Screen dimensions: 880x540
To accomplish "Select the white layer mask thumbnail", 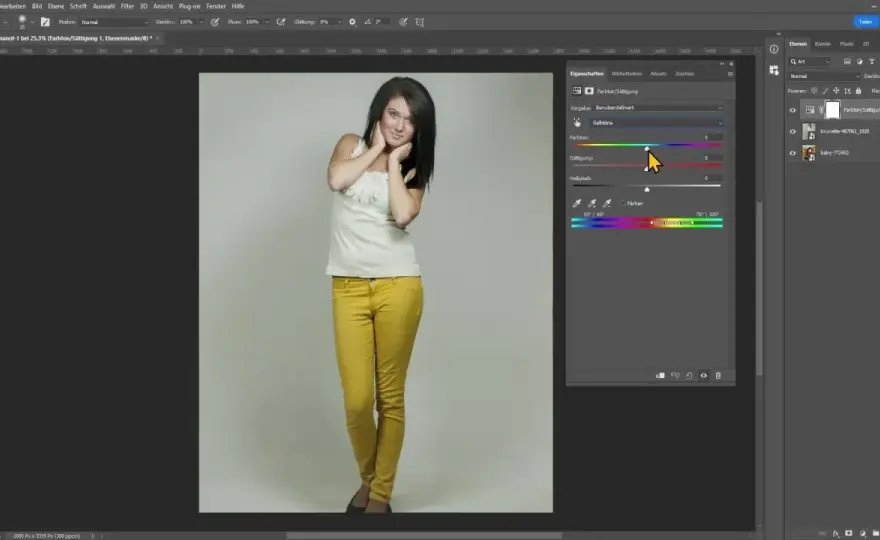I will (x=833, y=110).
